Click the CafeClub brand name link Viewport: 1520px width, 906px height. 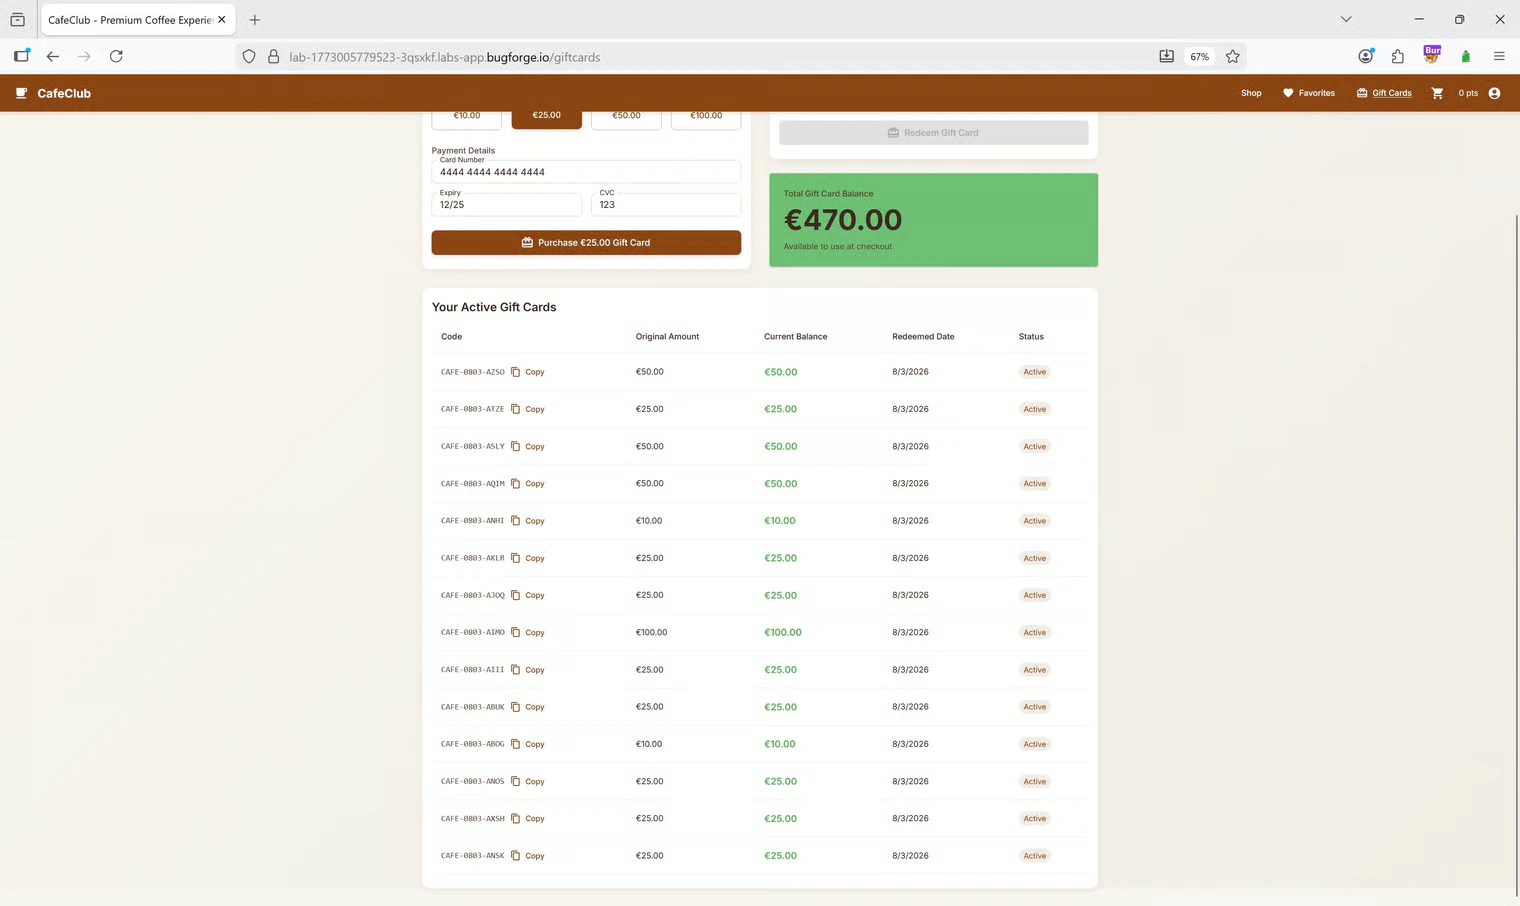pos(64,93)
